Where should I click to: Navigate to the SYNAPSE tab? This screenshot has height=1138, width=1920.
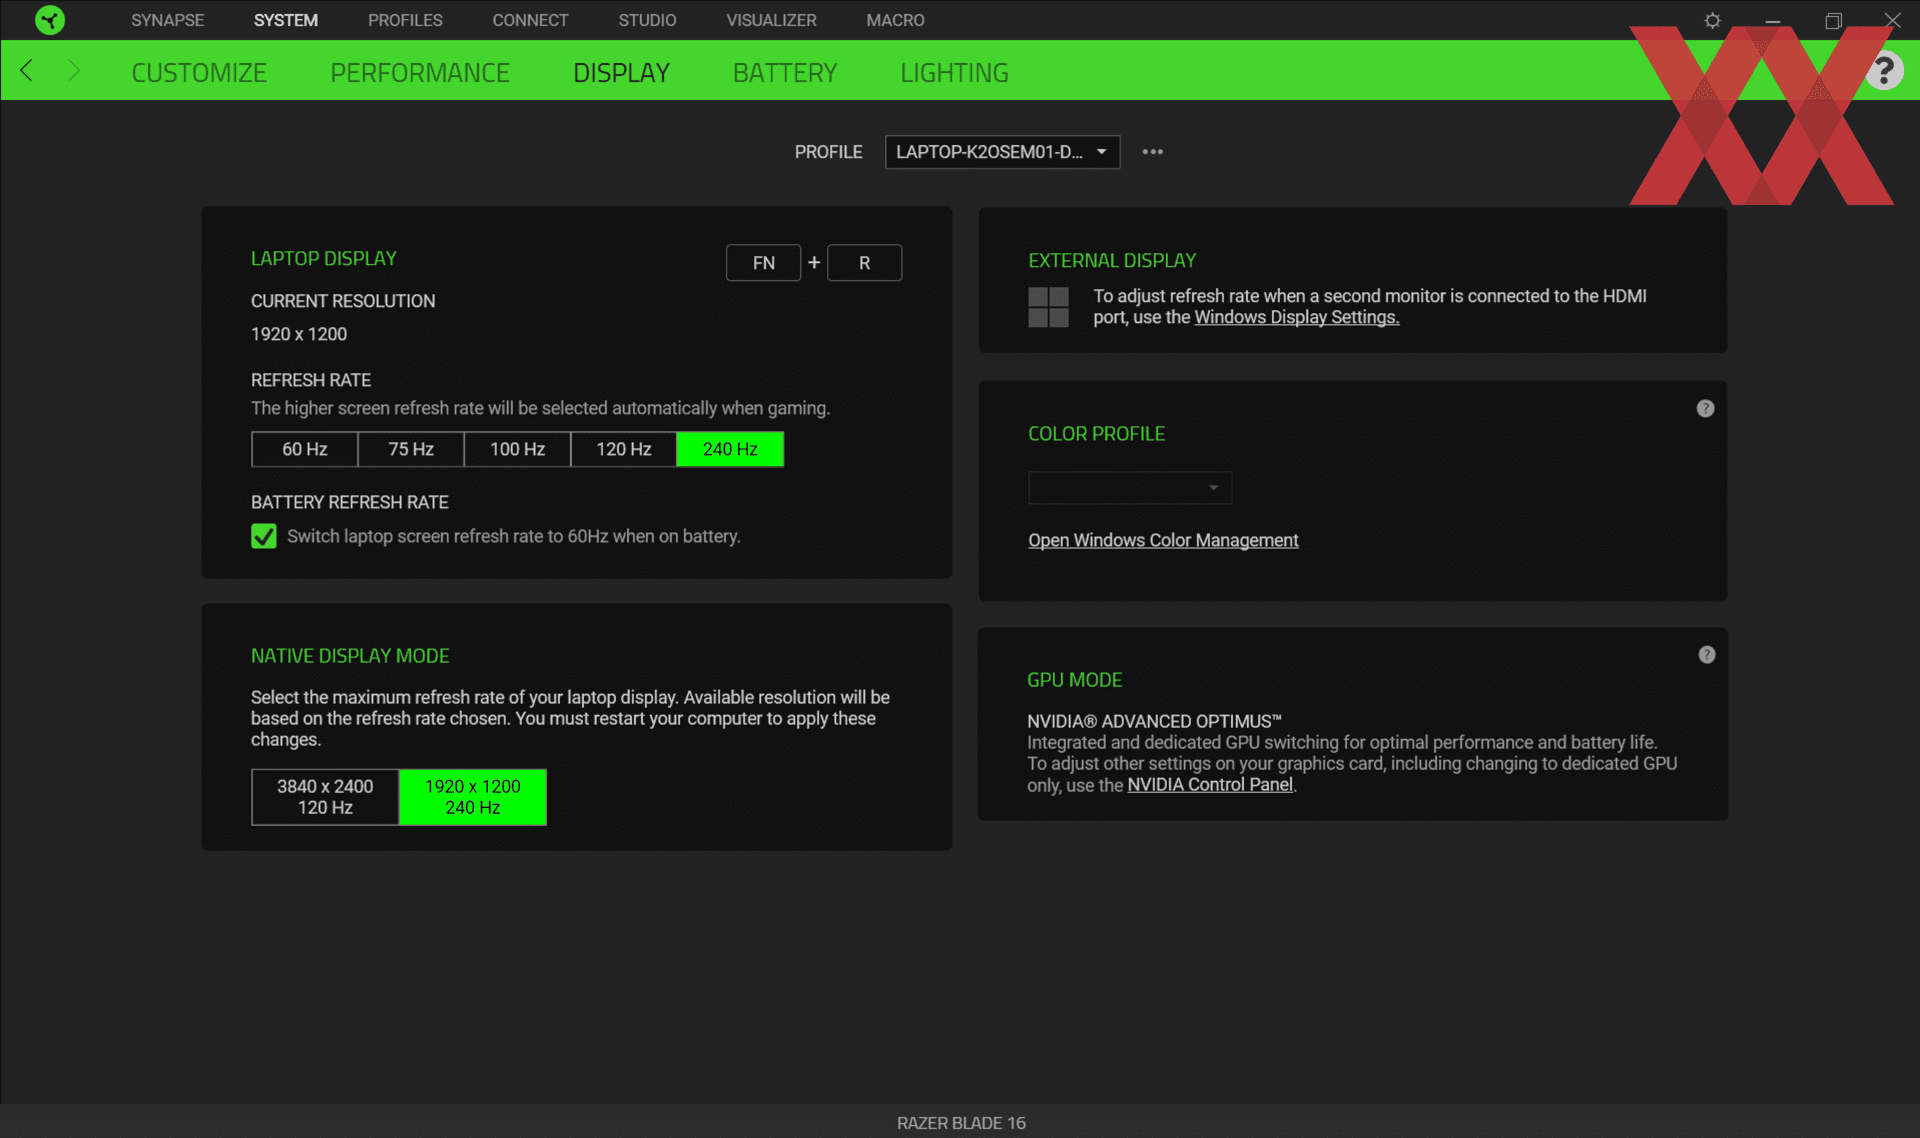167,19
